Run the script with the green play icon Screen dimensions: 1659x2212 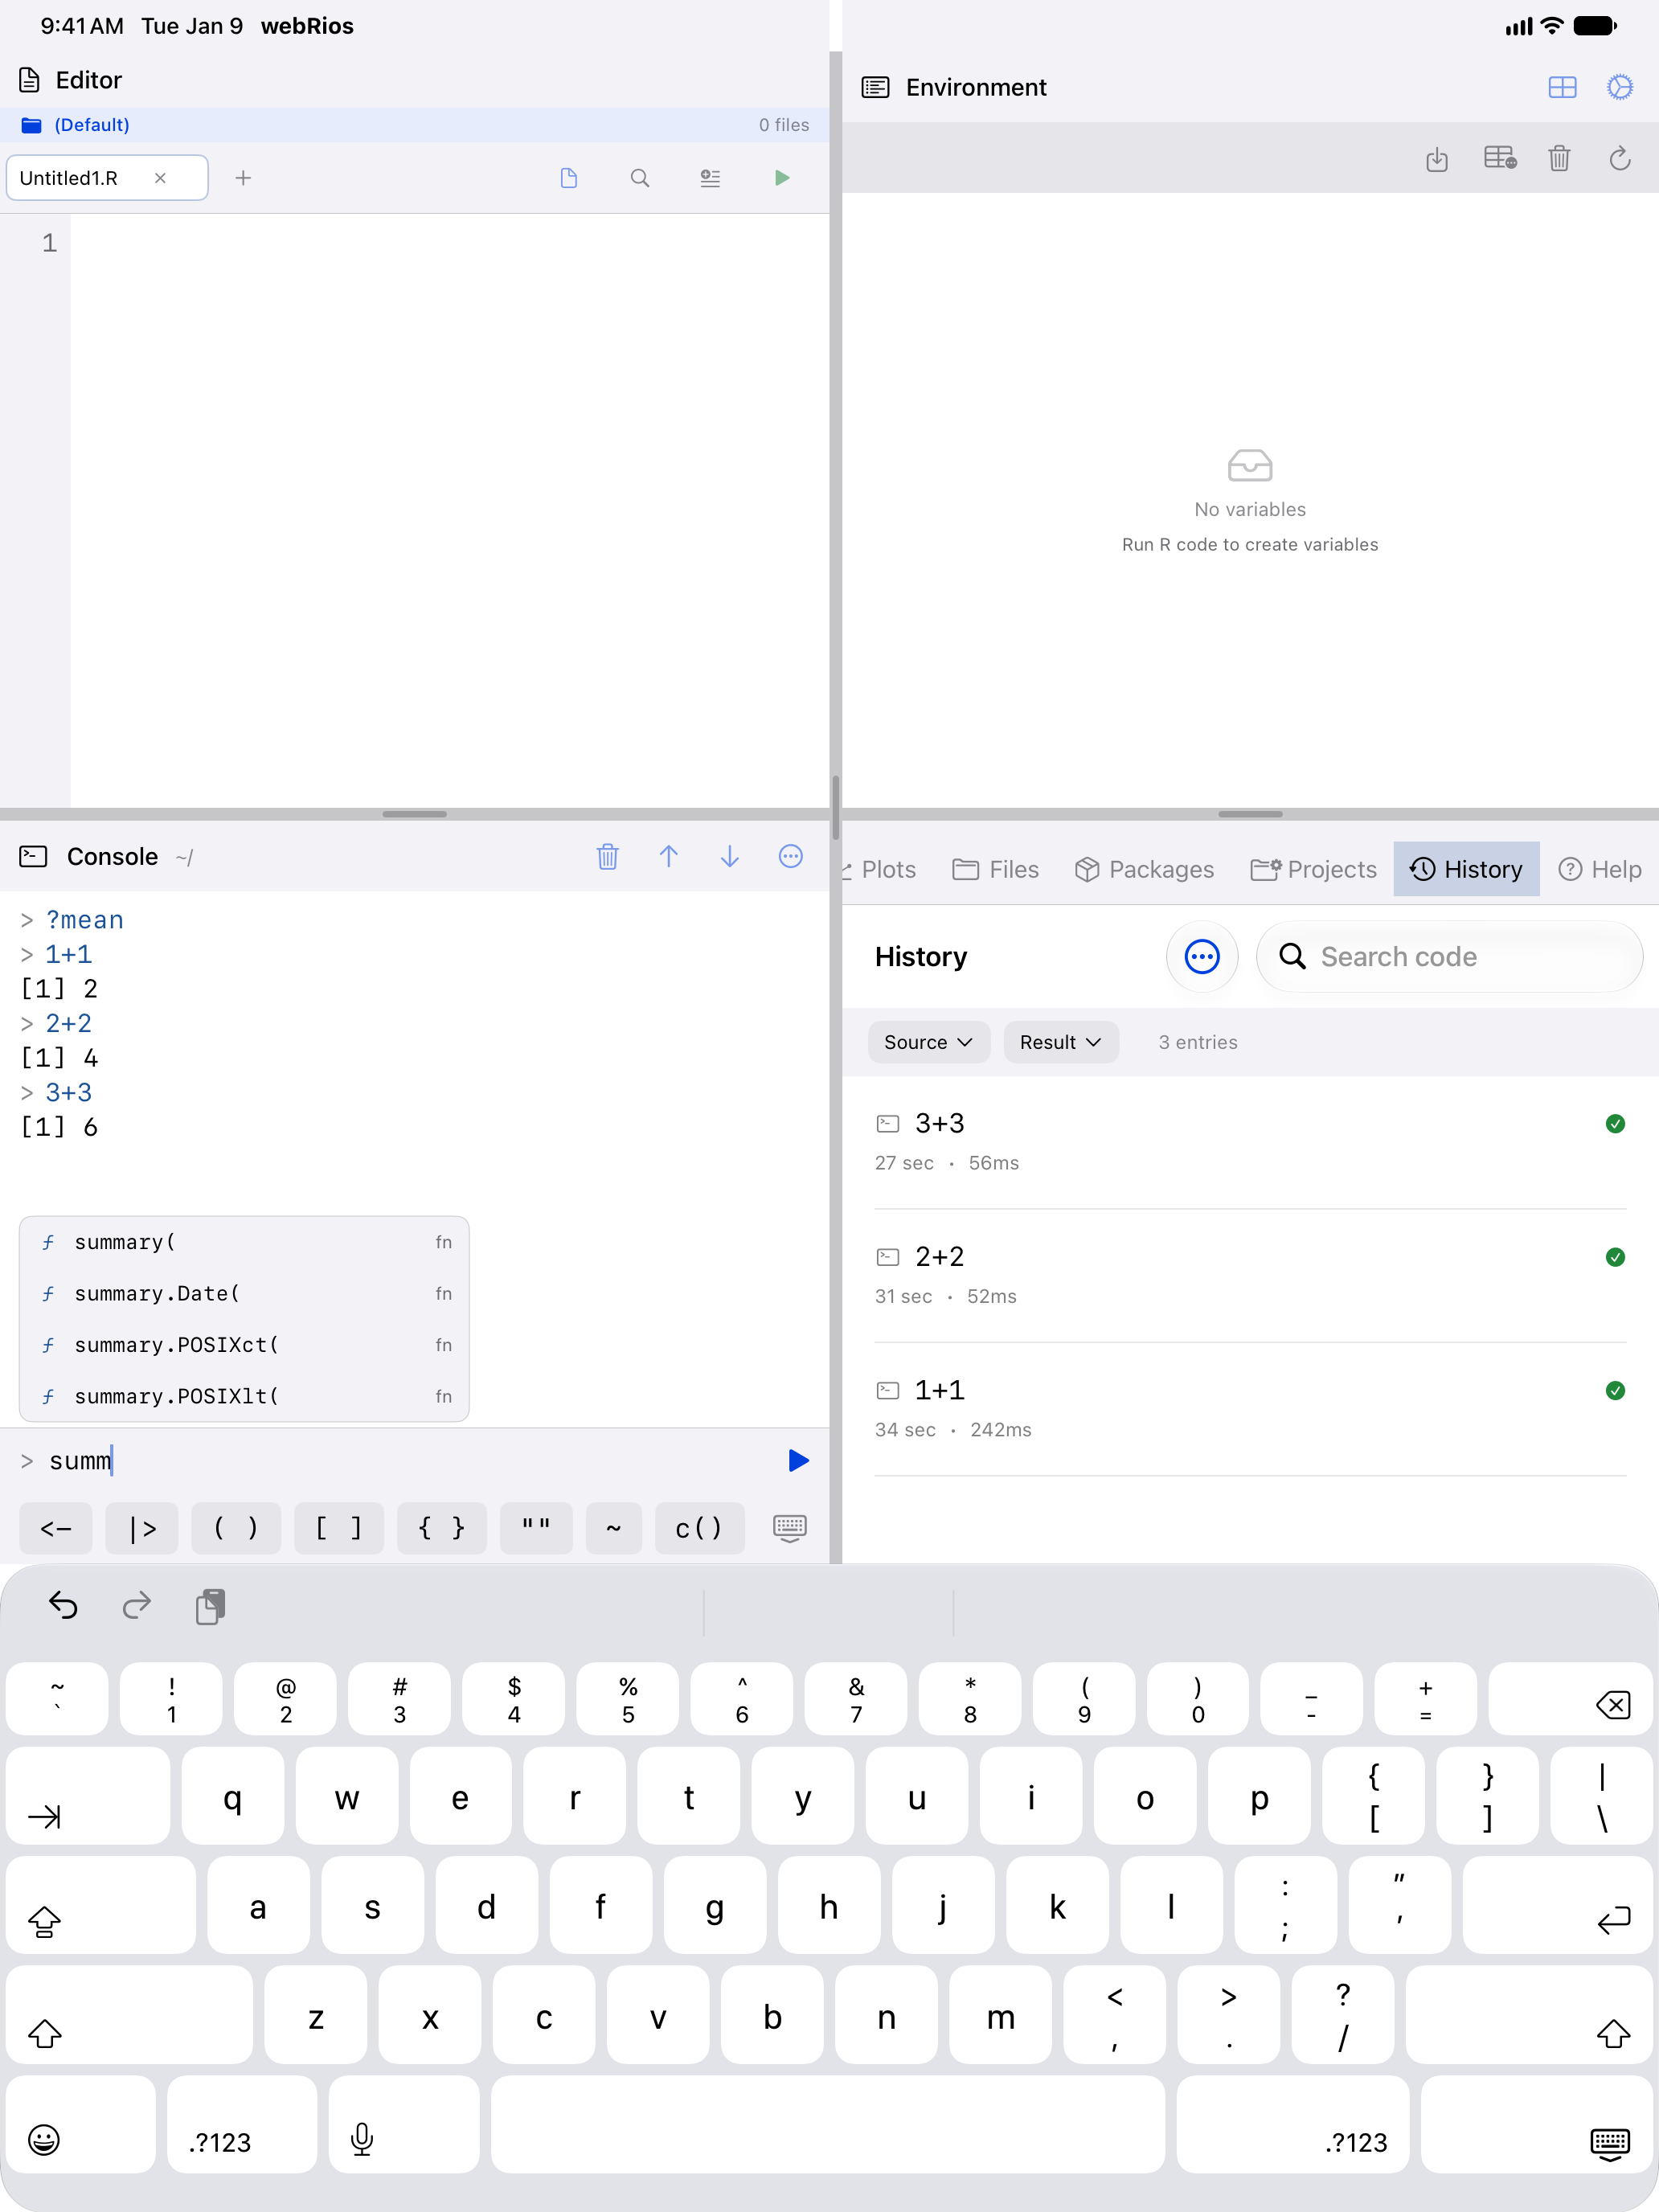782,178
